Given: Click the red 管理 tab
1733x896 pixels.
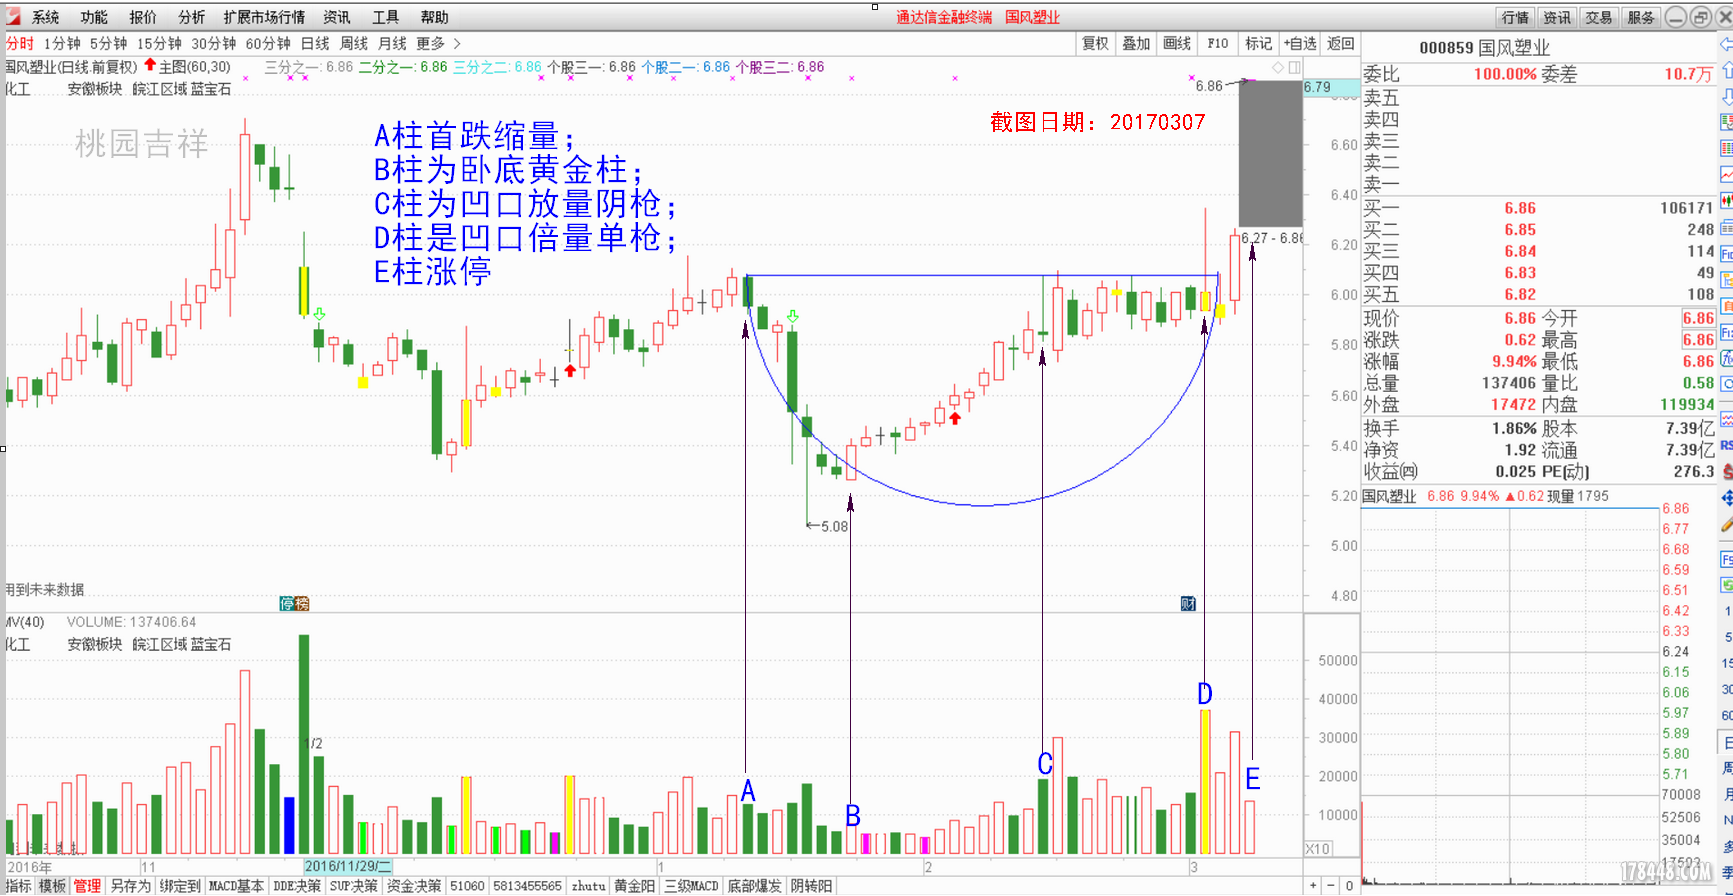Looking at the screenshot, I should click(x=87, y=886).
